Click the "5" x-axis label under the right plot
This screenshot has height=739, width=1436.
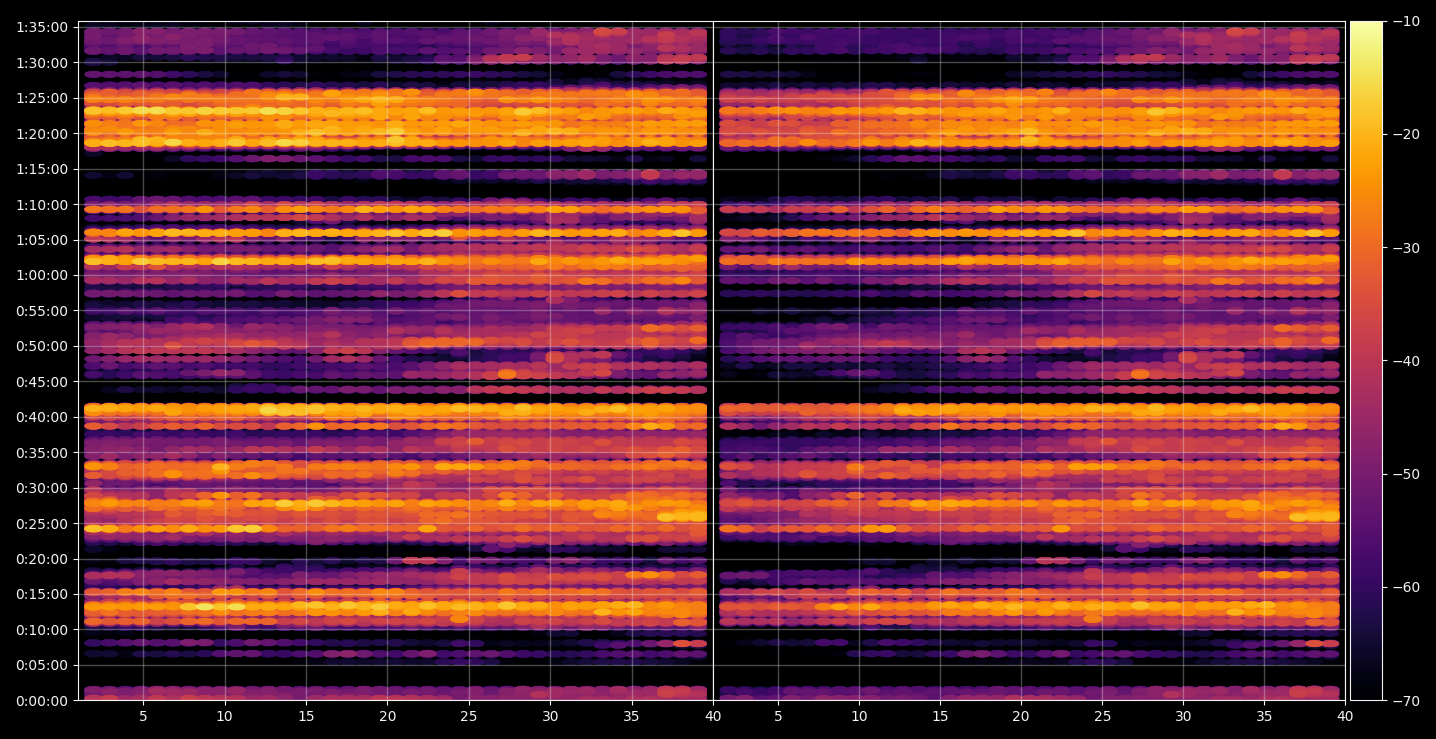click(777, 717)
